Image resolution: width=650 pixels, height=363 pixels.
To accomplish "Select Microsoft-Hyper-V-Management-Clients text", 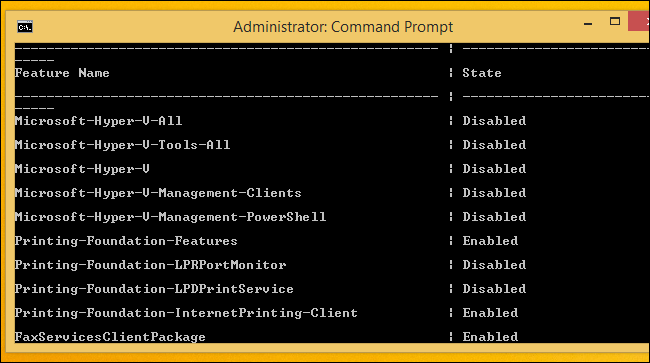I will click(158, 193).
